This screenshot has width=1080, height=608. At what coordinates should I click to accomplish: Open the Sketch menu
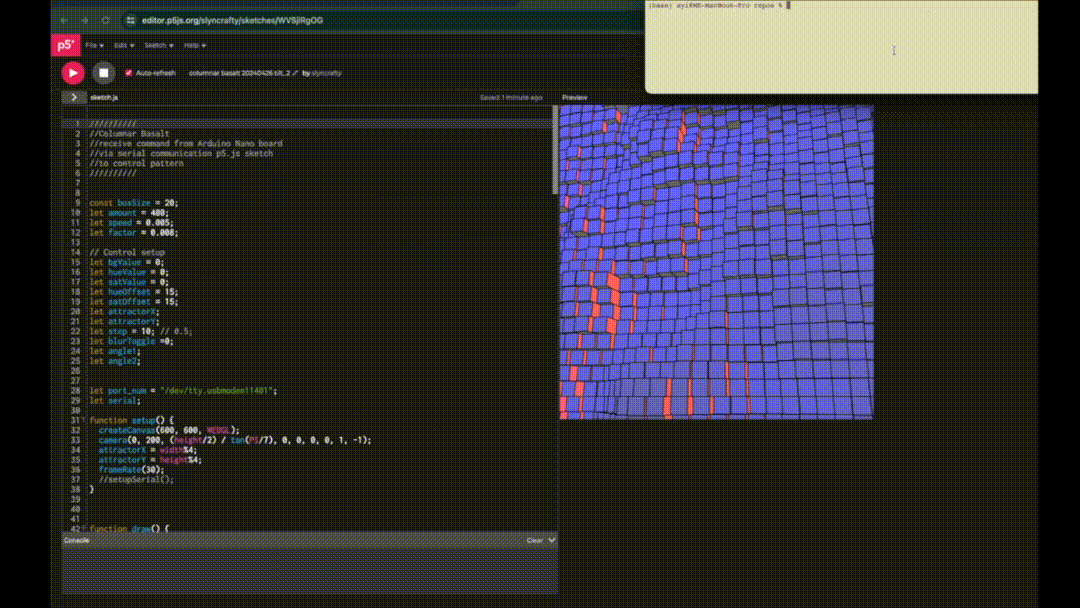click(x=158, y=45)
